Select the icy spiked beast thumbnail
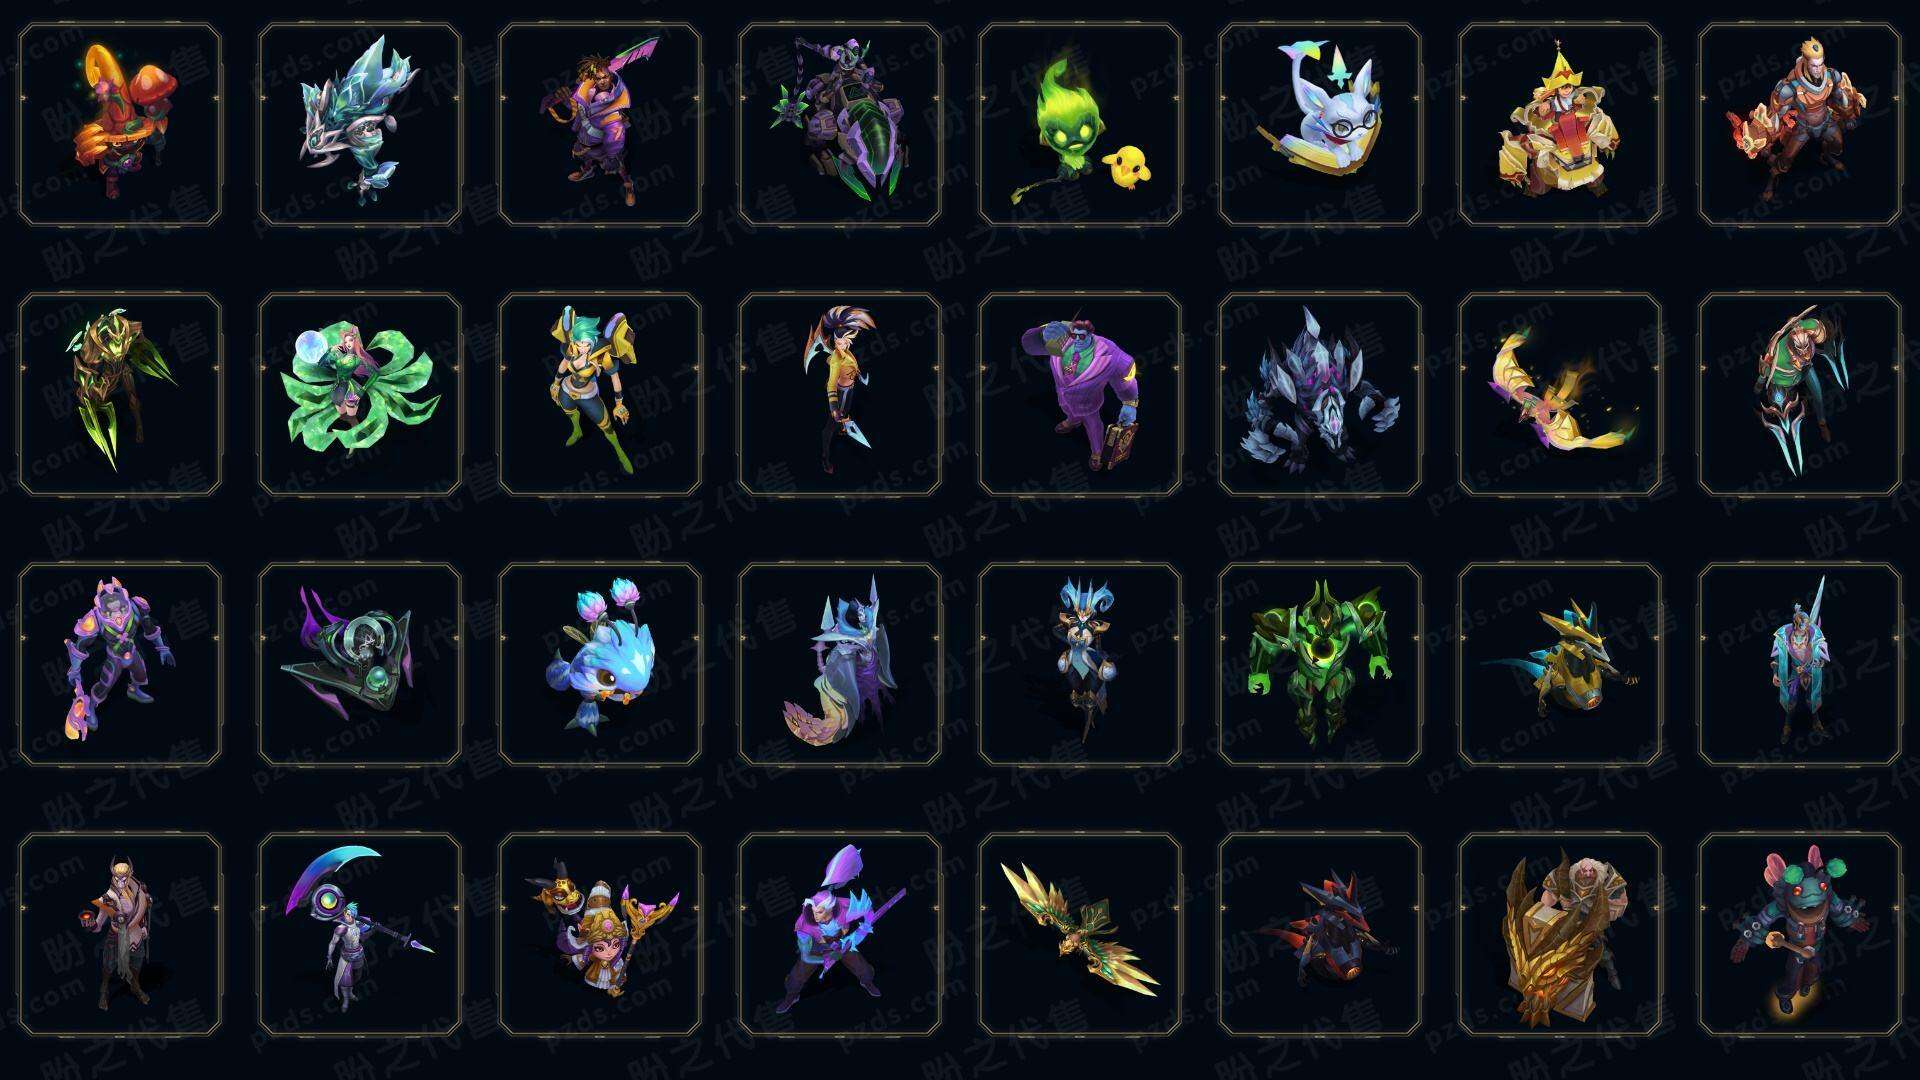Viewport: 1920px width, 1080px height. pos(1320,394)
